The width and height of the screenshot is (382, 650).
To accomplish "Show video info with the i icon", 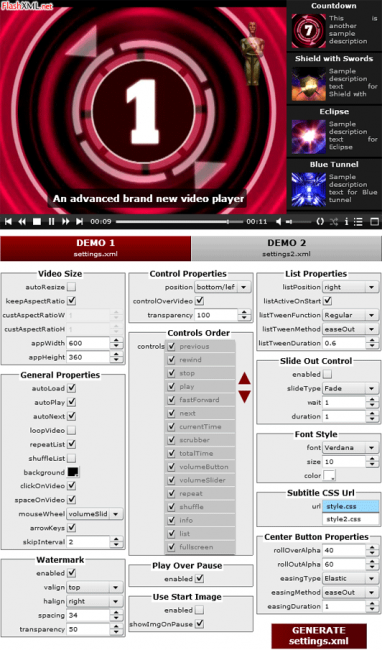I will (346, 222).
